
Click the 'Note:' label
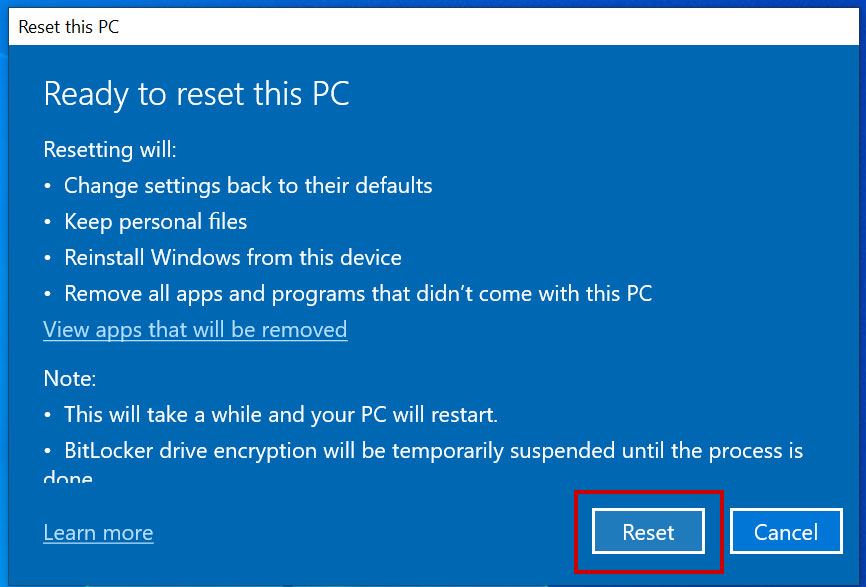(x=70, y=379)
